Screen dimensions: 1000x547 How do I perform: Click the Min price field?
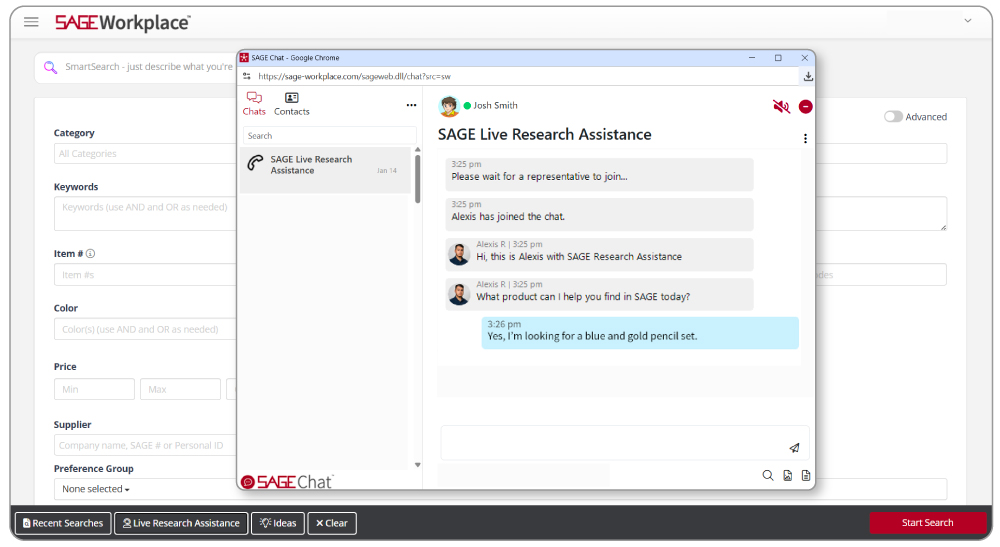pyautogui.click(x=94, y=390)
